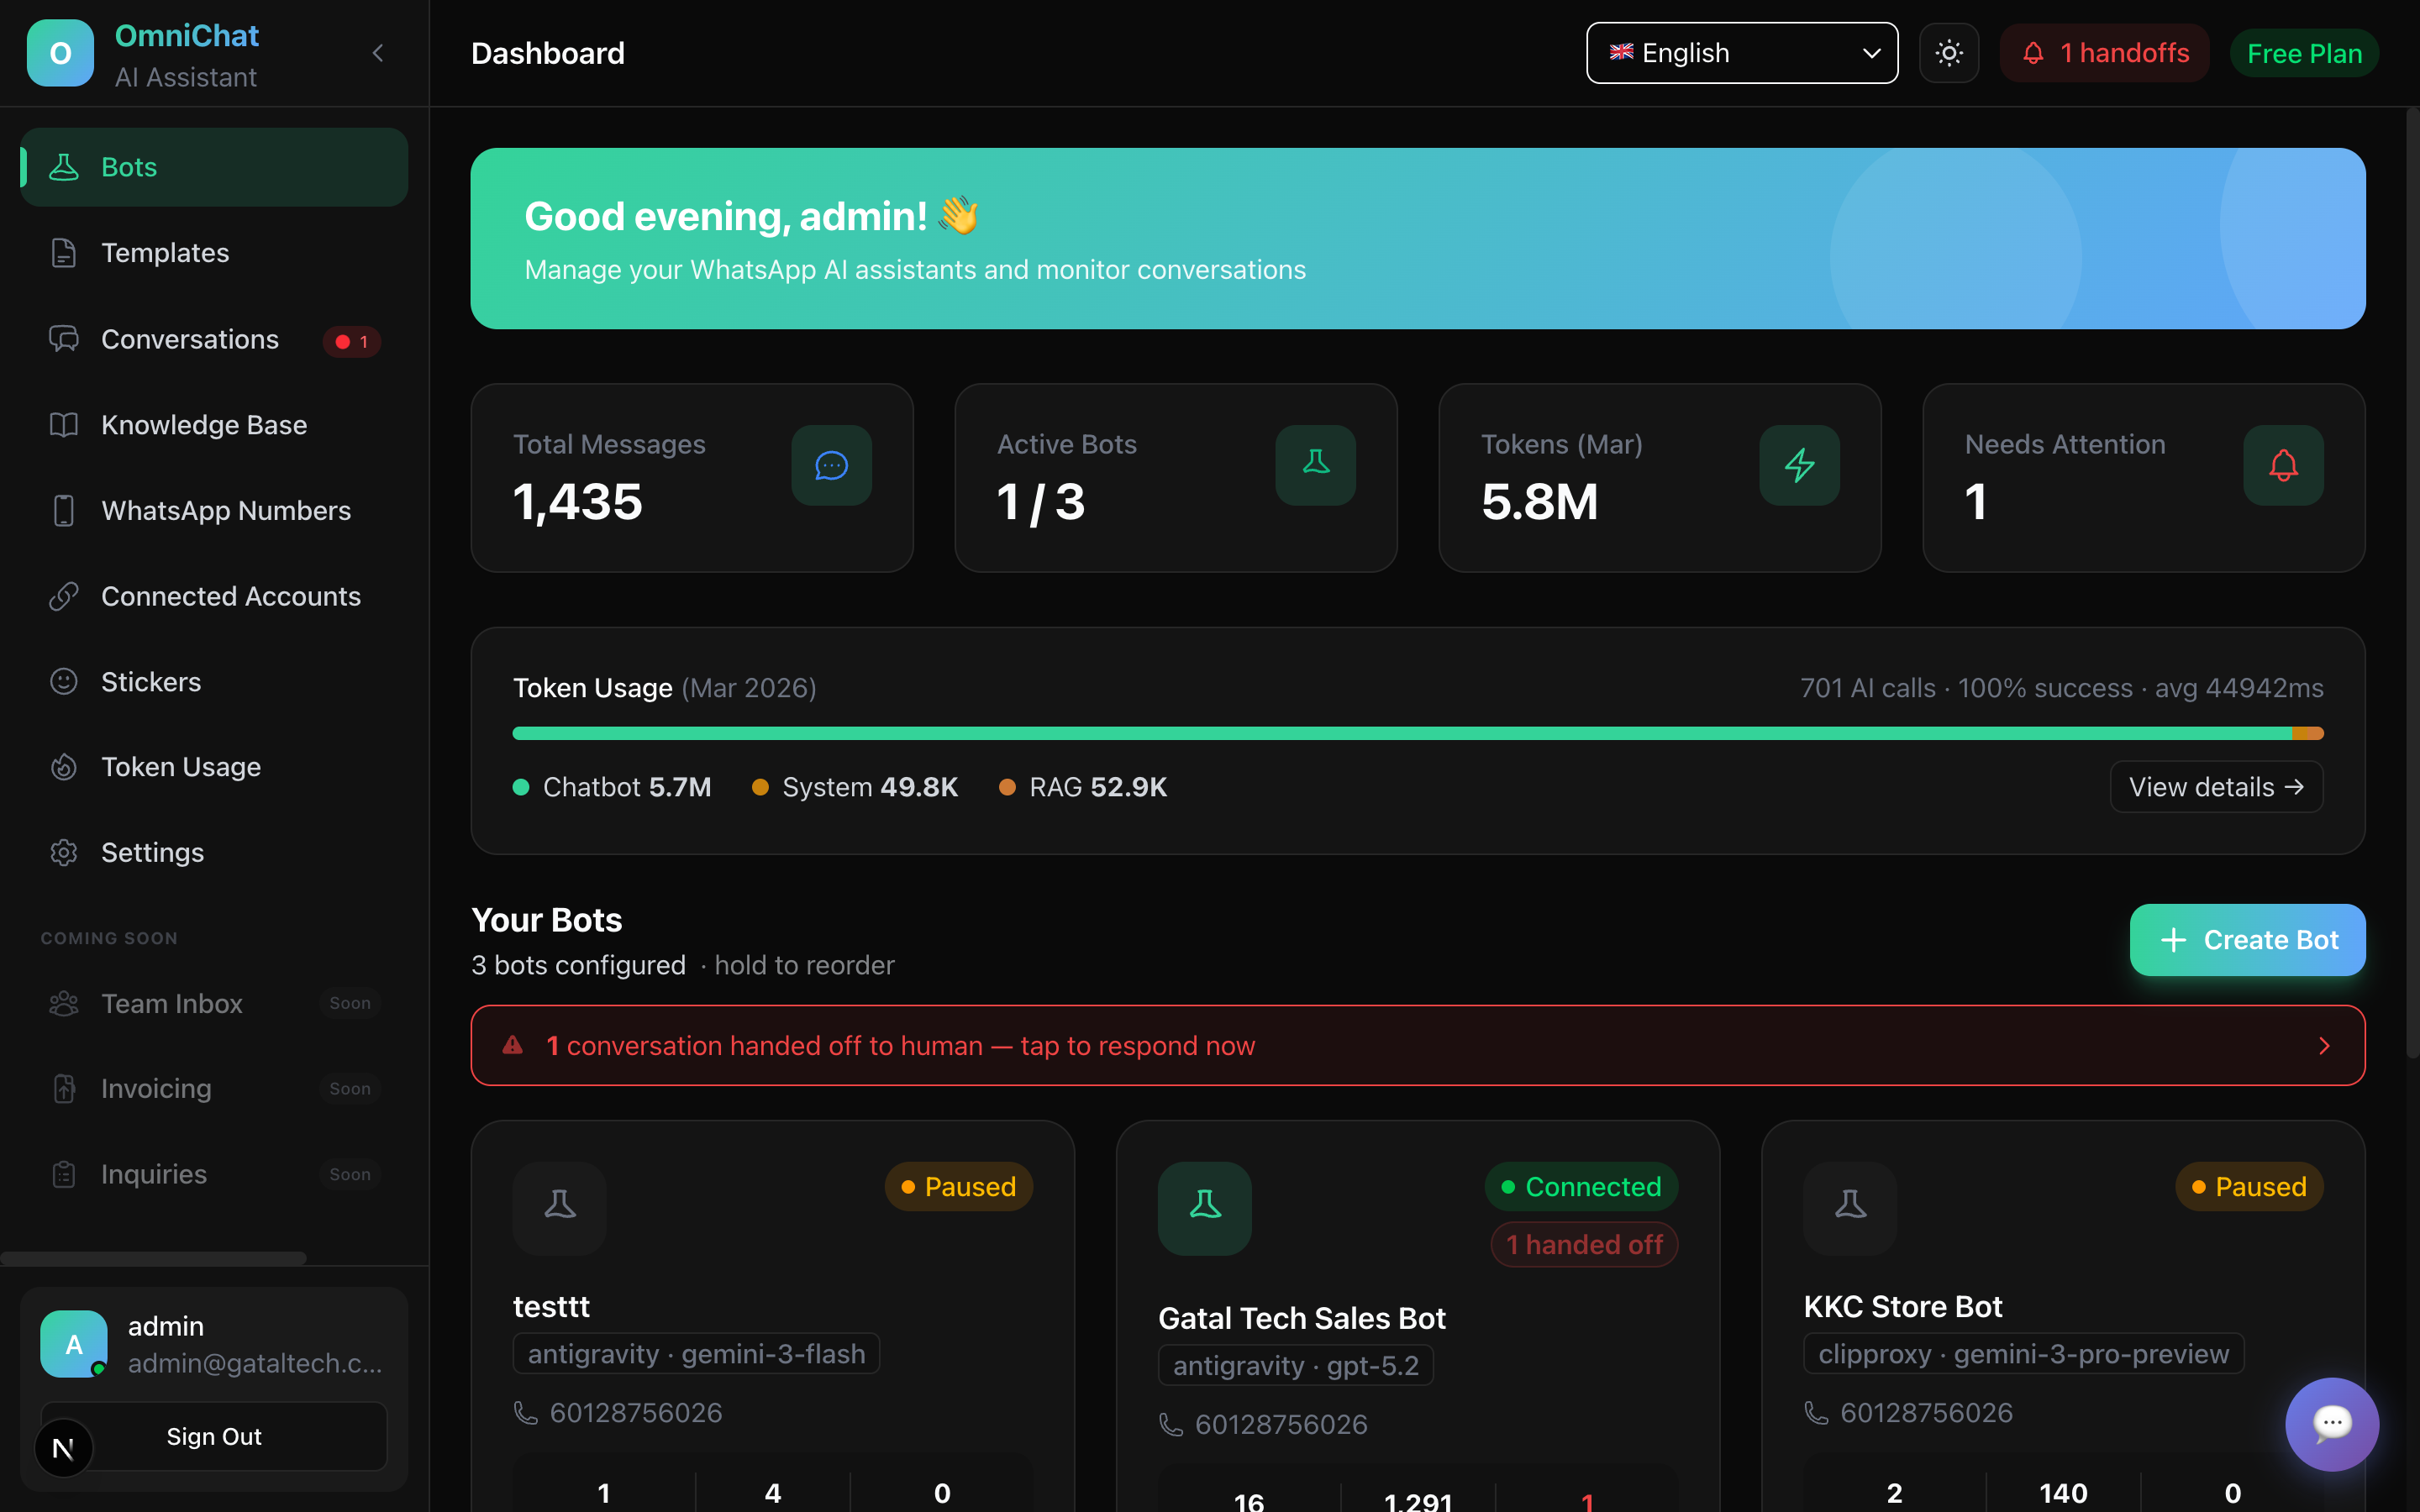The width and height of the screenshot is (2420, 1512).
Task: Click the Total Messages chat bubble icon
Action: (831, 465)
